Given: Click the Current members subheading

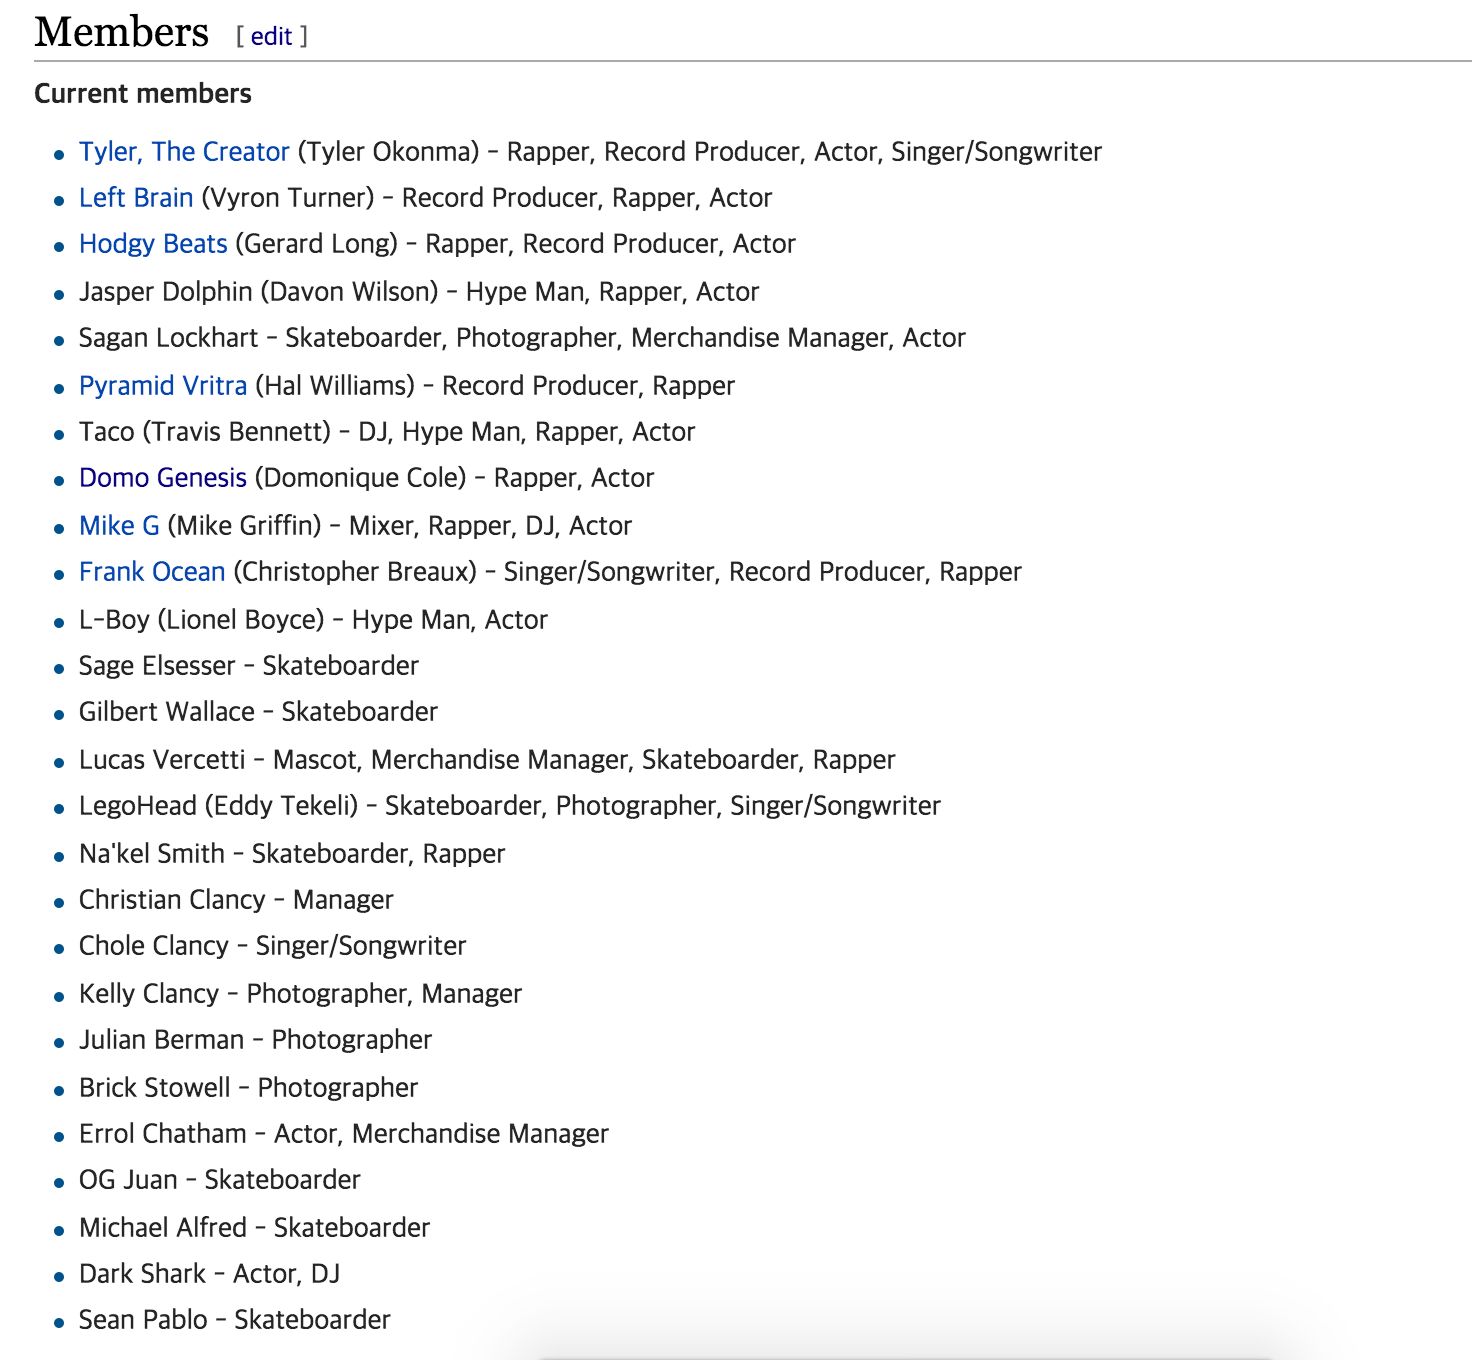Looking at the screenshot, I should point(143,94).
